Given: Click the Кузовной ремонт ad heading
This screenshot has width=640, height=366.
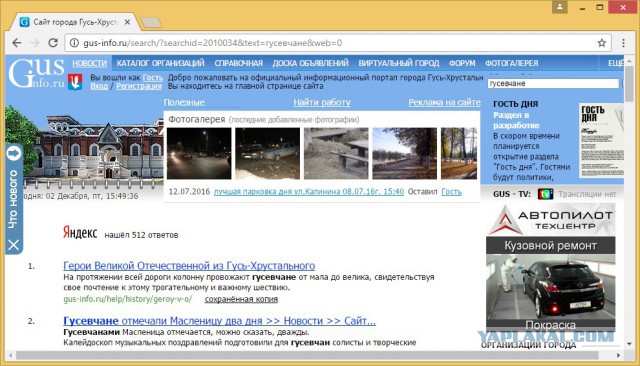Looking at the screenshot, I should click(x=551, y=246).
